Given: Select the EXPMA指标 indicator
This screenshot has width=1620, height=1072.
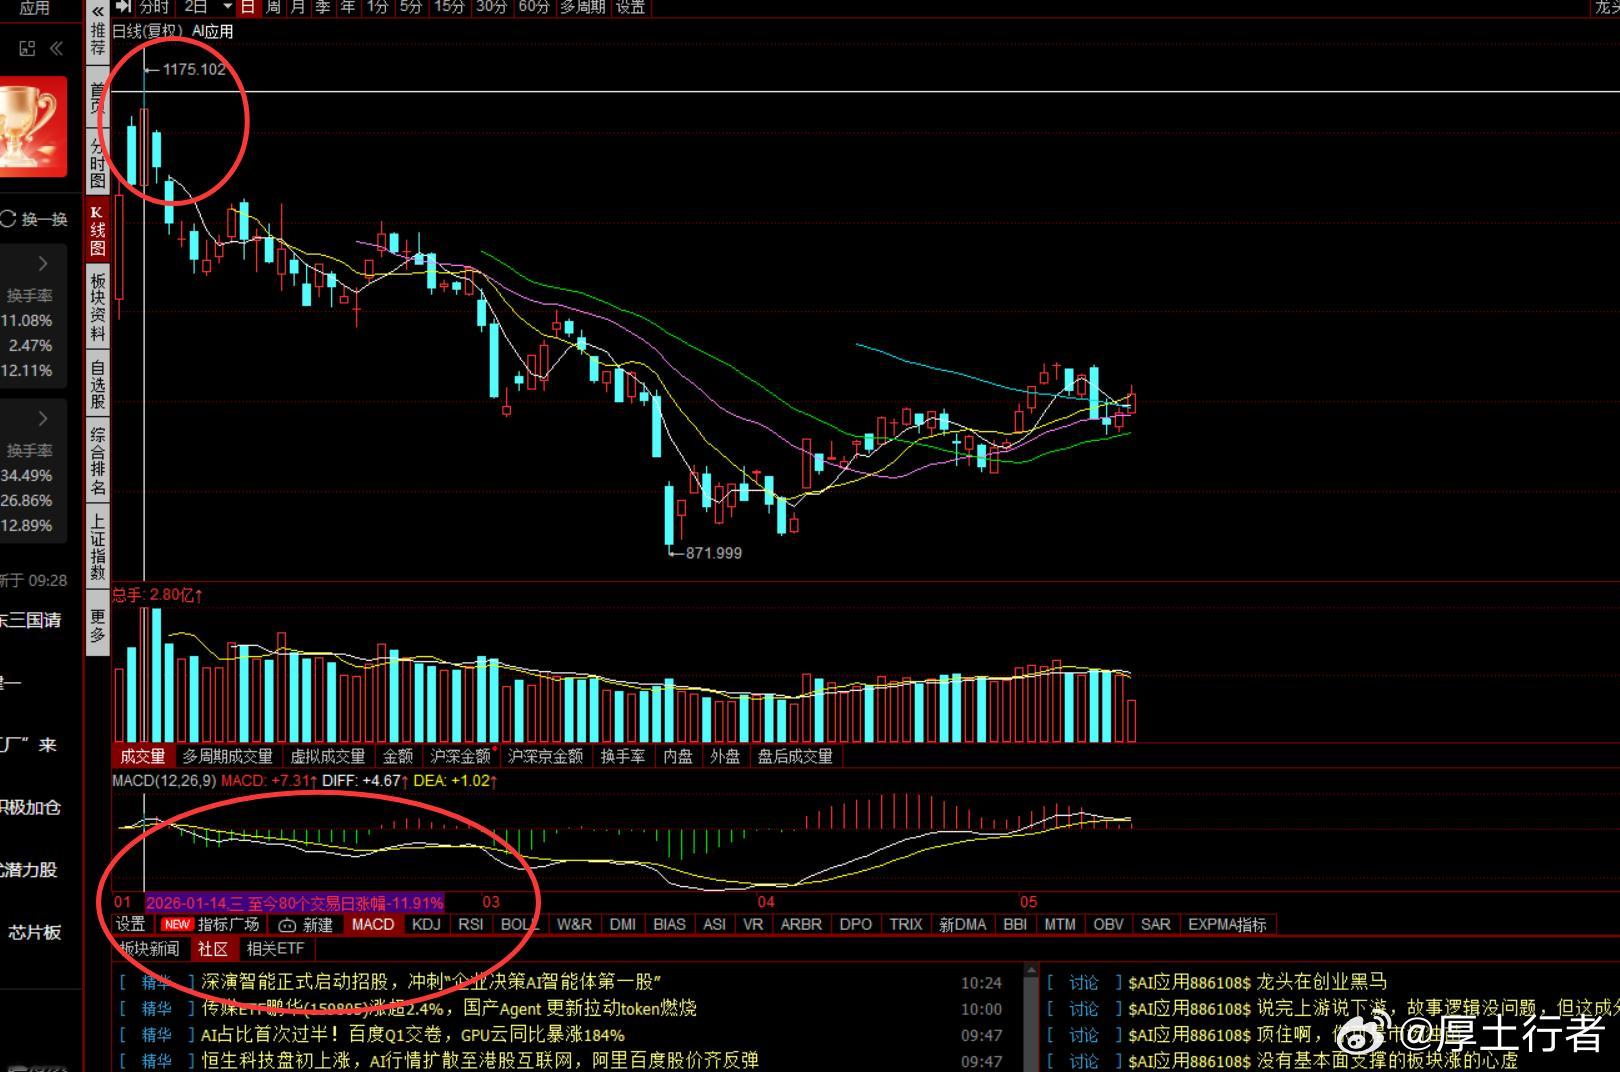Looking at the screenshot, I should click(x=1228, y=924).
